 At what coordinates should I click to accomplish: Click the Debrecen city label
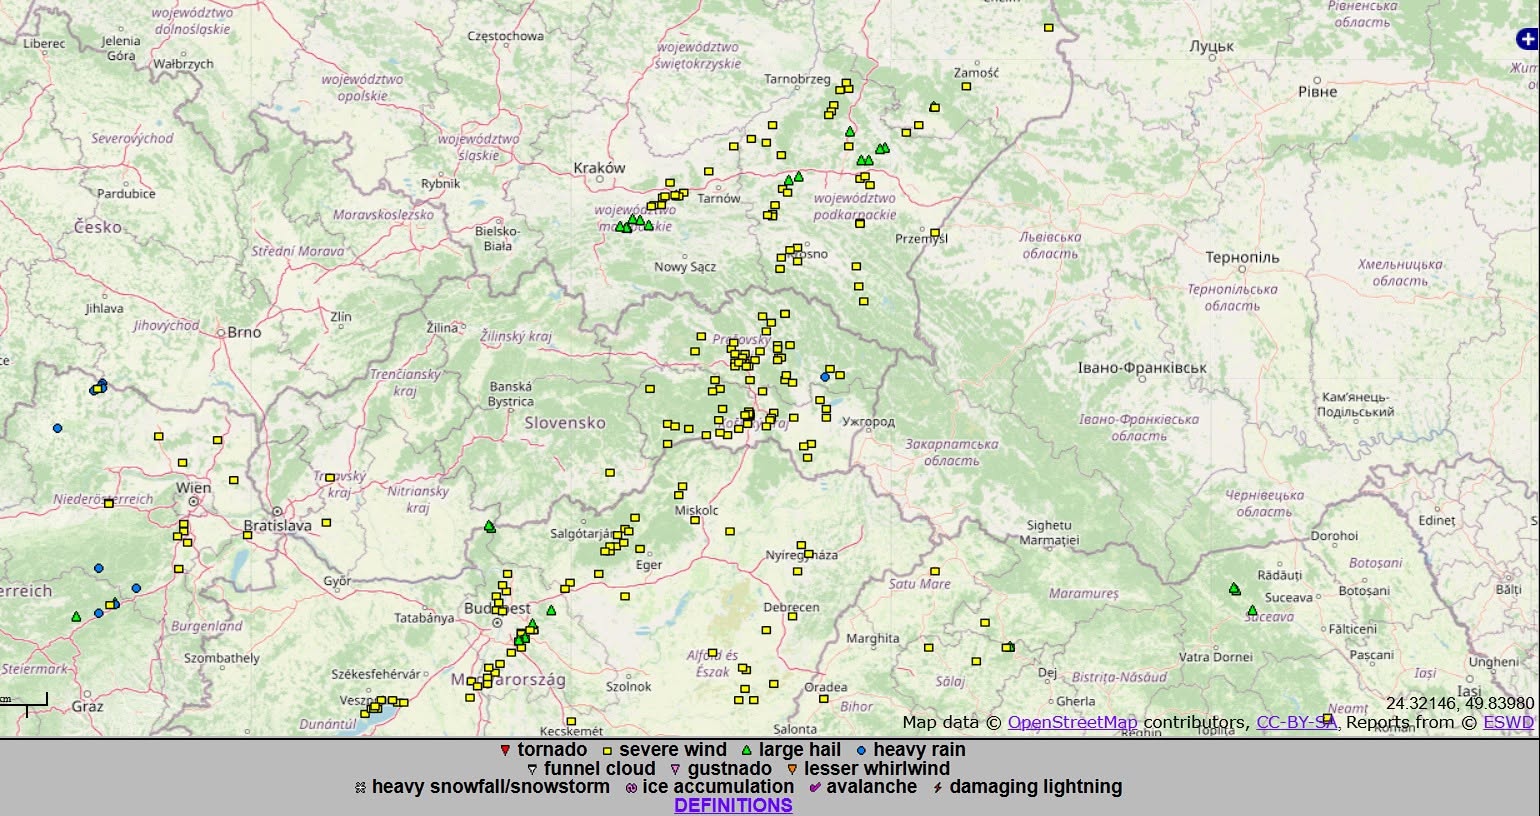[x=791, y=607]
